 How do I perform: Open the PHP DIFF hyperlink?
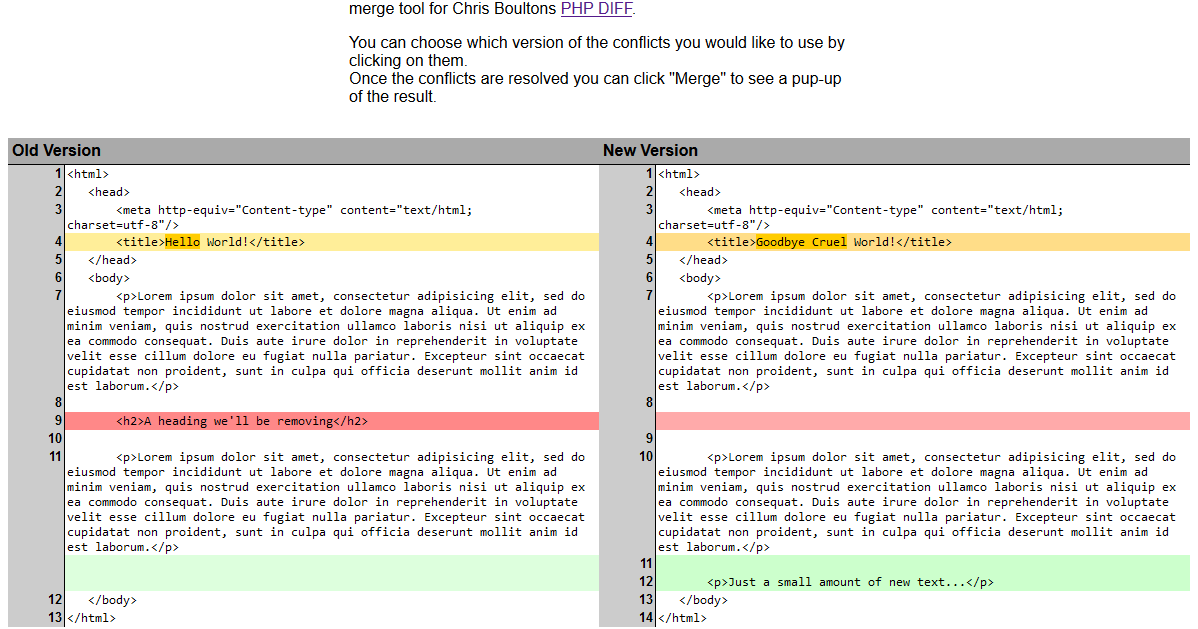pyautogui.click(x=595, y=9)
